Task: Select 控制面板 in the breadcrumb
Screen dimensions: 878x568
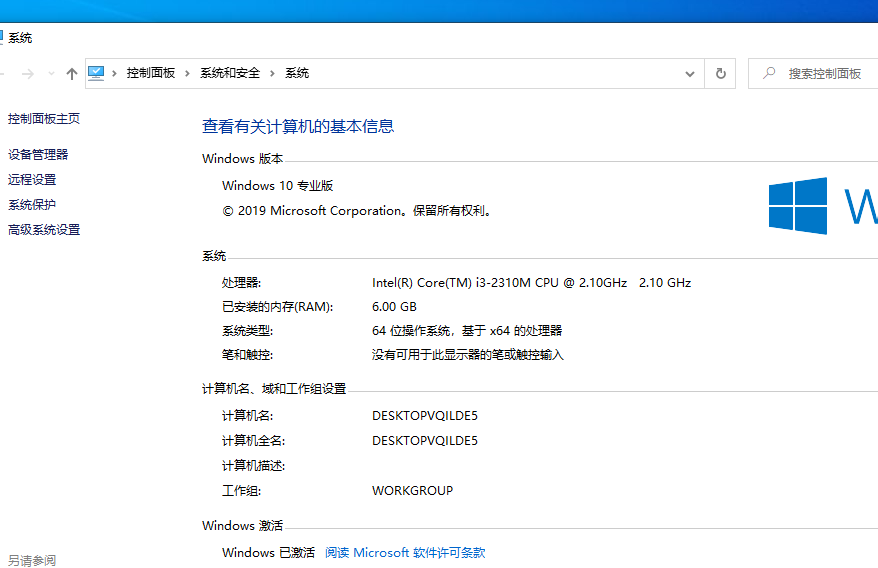Action: pyautogui.click(x=151, y=73)
